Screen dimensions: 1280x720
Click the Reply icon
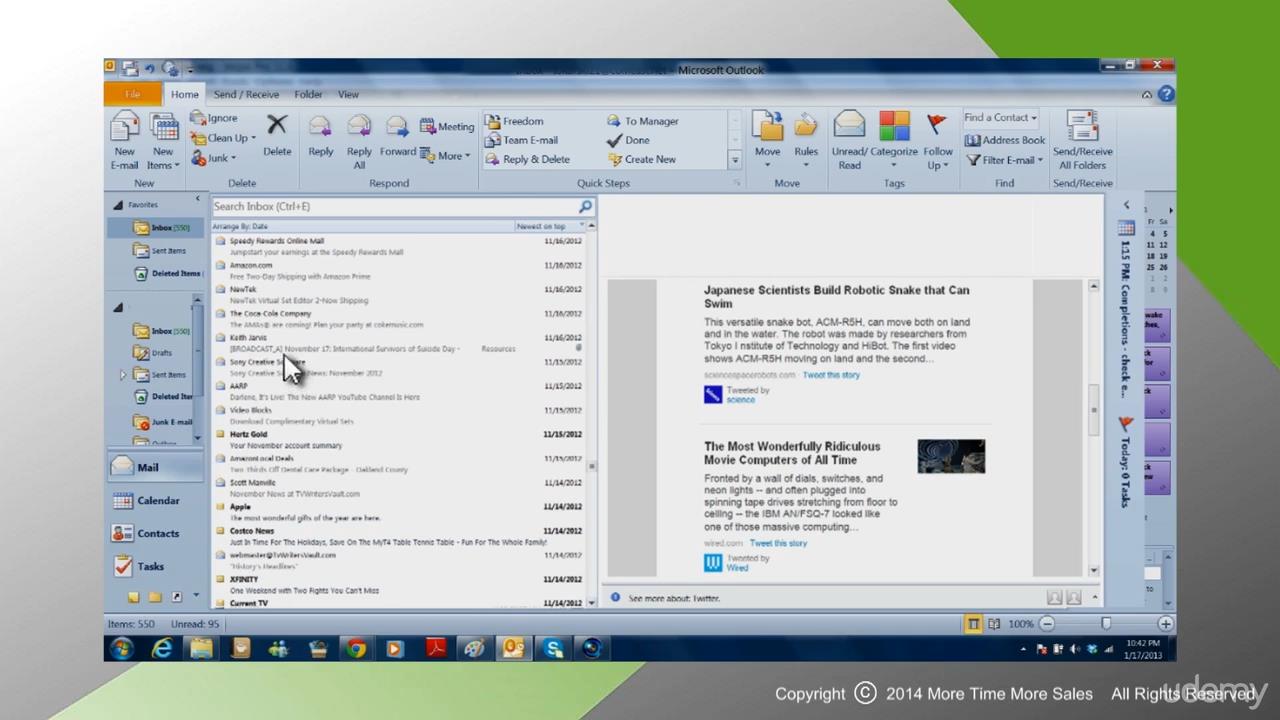[x=320, y=135]
